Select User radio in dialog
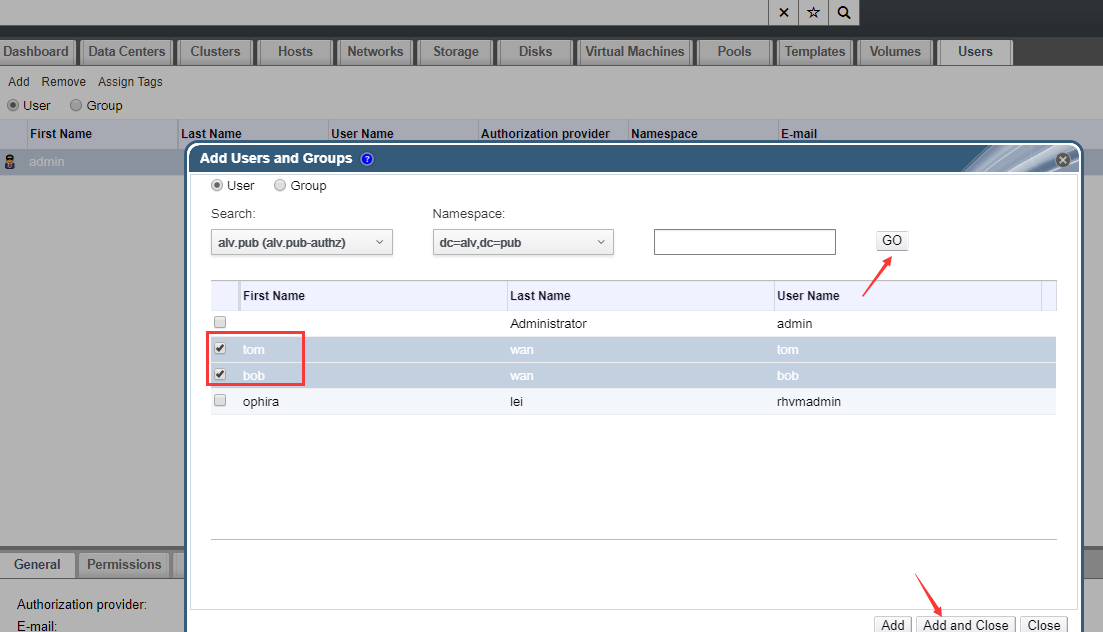Viewport: 1103px width, 632px height. [217, 185]
